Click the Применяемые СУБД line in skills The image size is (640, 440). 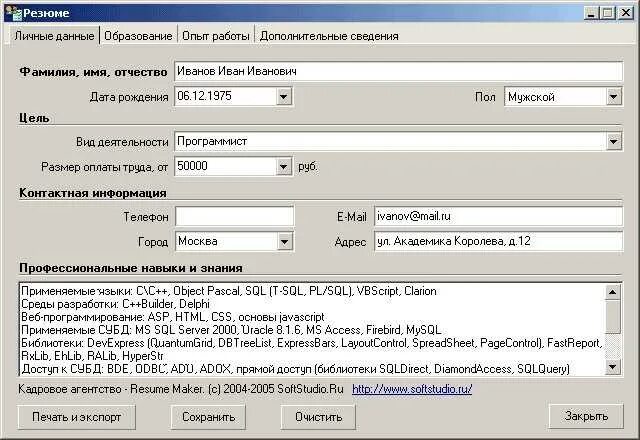231,330
